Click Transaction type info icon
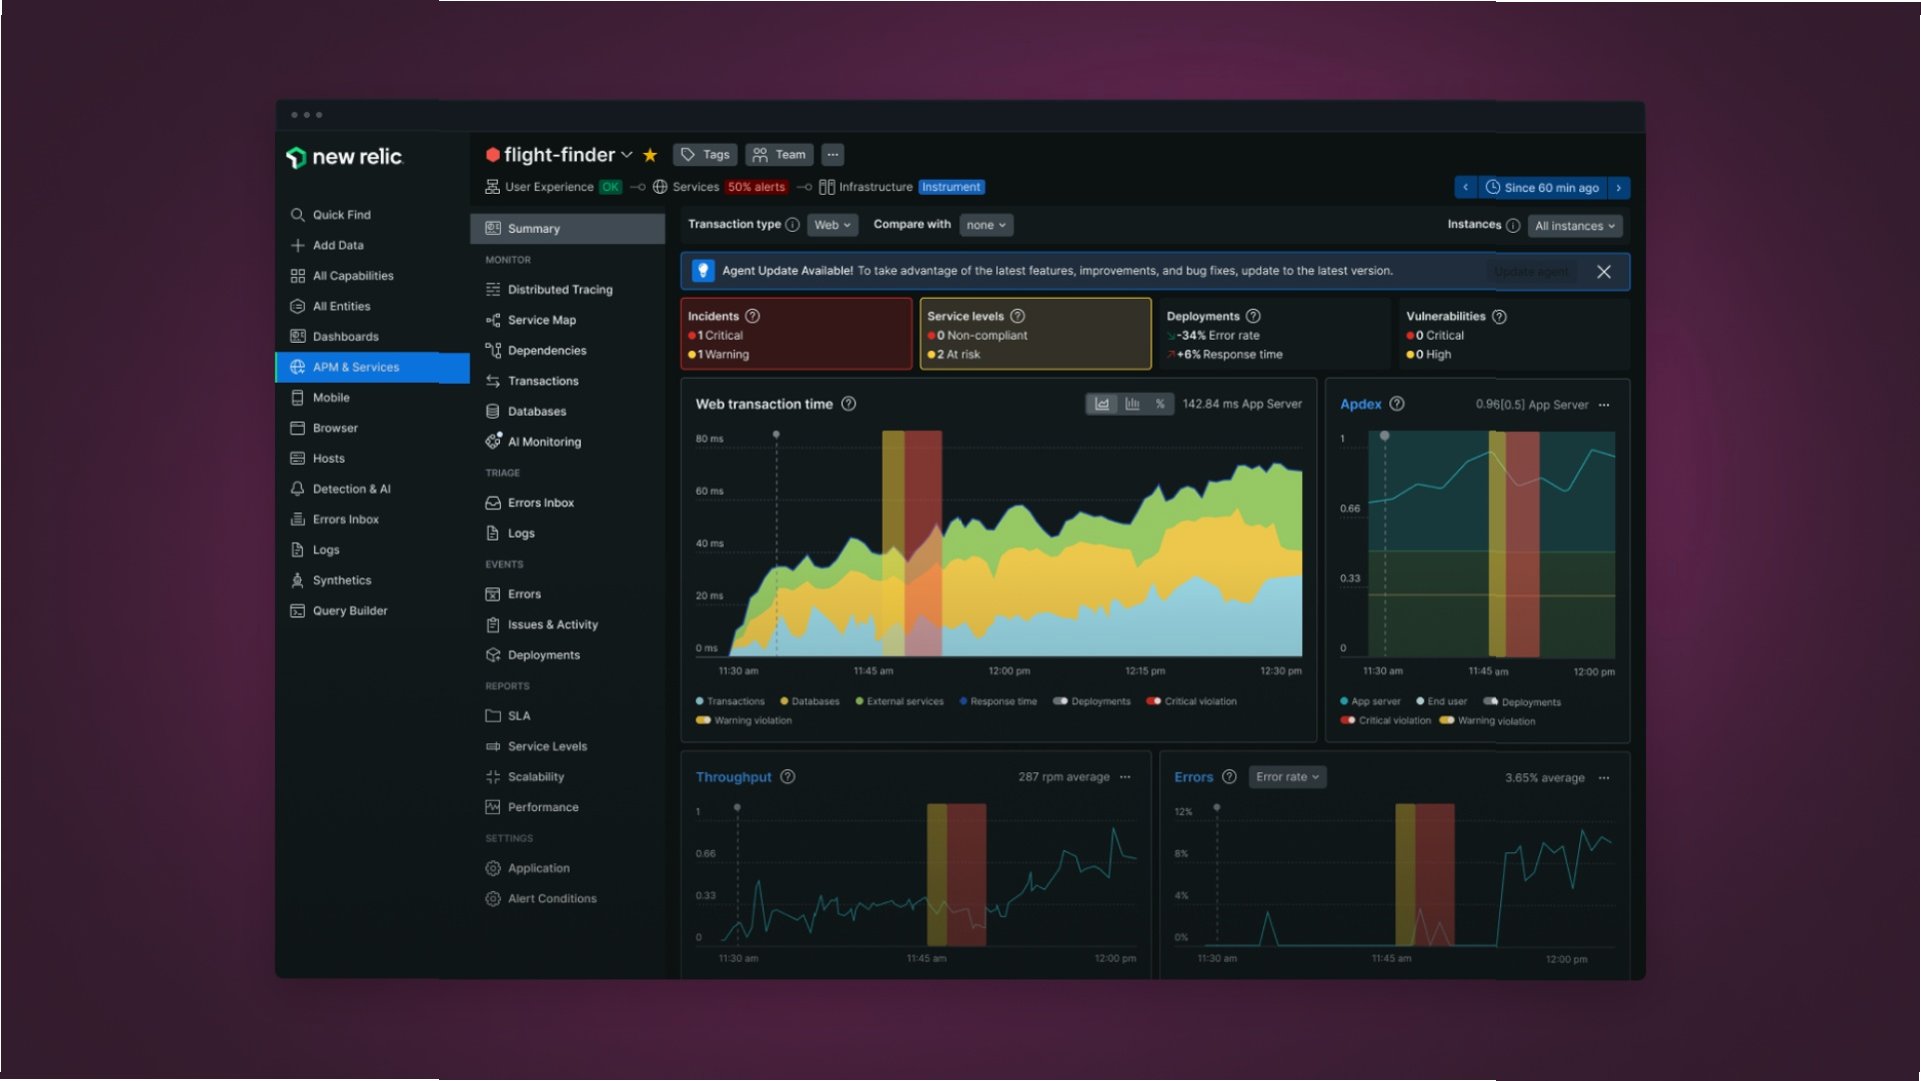This screenshot has width=1921, height=1081. click(792, 225)
